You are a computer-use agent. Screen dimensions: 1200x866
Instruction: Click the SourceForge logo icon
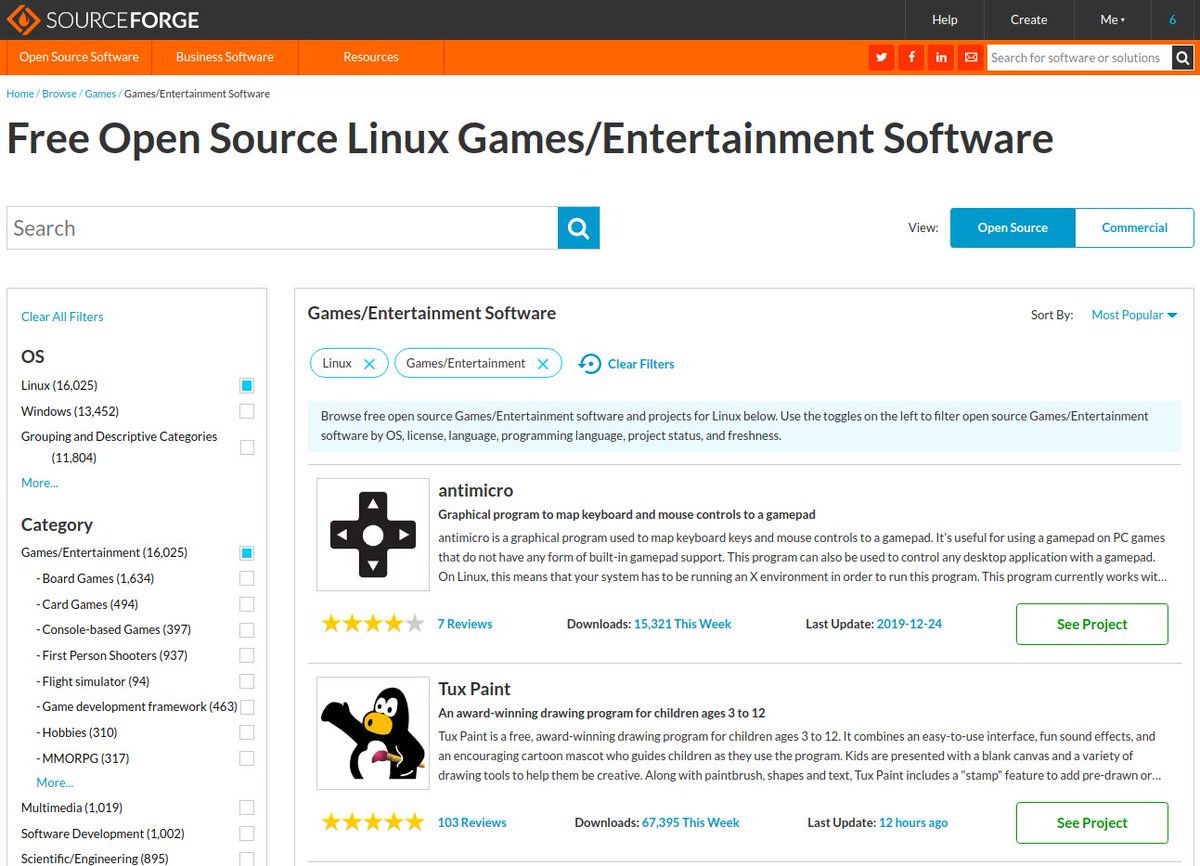click(x=24, y=20)
